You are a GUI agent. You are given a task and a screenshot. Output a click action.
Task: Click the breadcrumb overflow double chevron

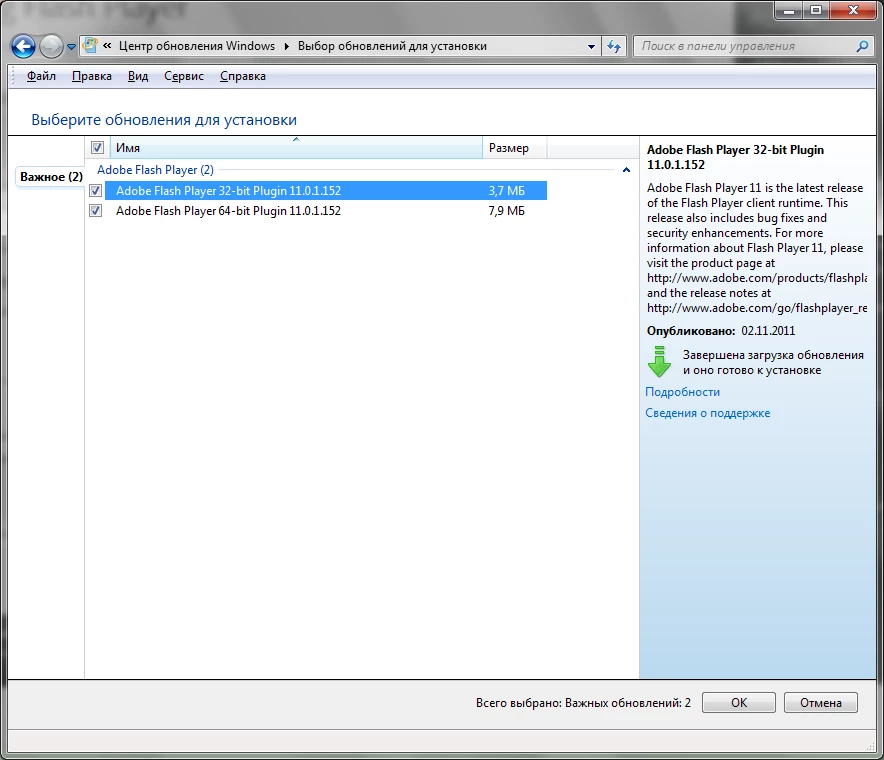click(x=107, y=46)
